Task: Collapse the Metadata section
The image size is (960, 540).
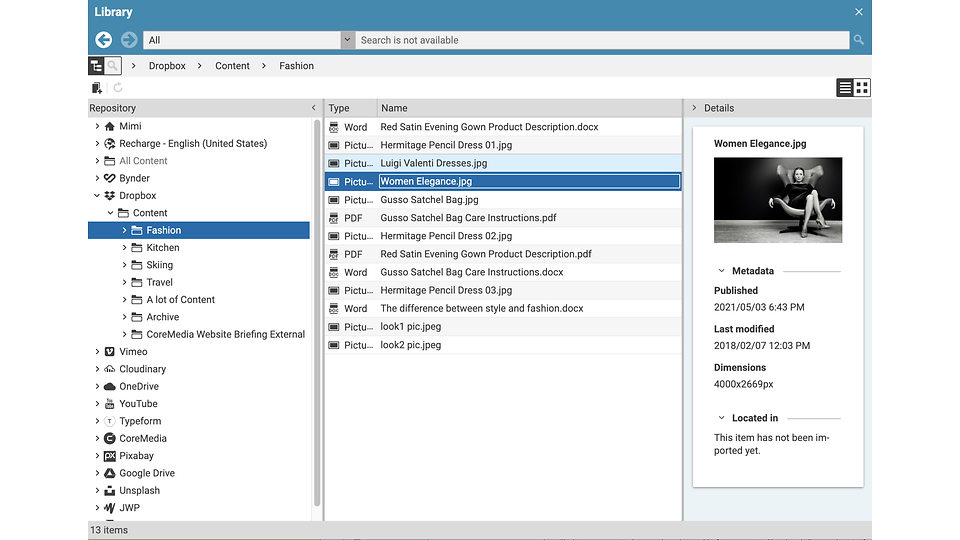Action: (721, 271)
